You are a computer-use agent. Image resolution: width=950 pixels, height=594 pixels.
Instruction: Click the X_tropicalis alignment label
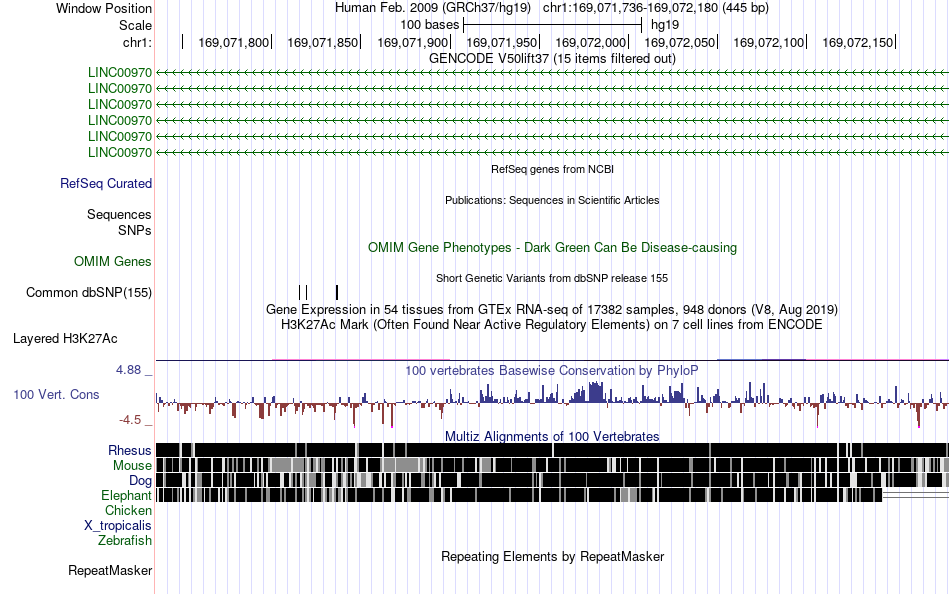click(118, 526)
